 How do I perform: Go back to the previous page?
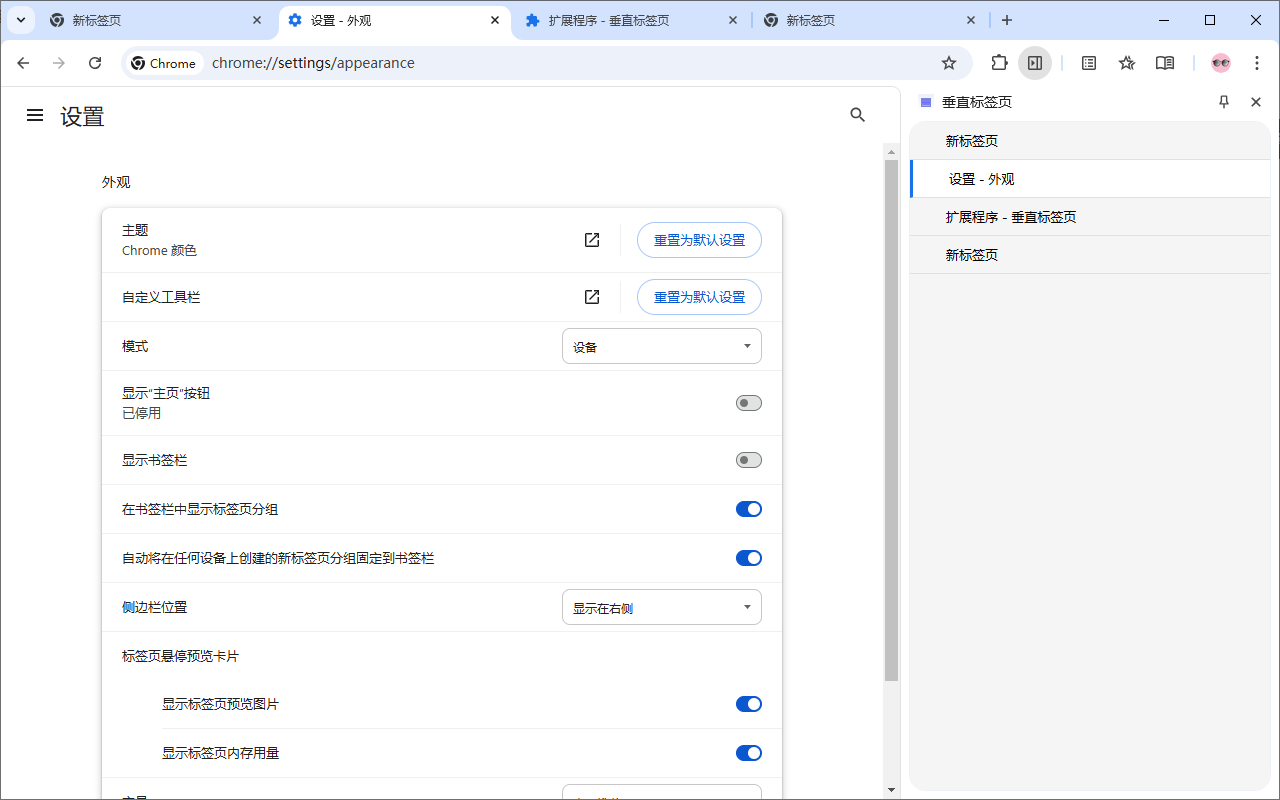pos(23,63)
